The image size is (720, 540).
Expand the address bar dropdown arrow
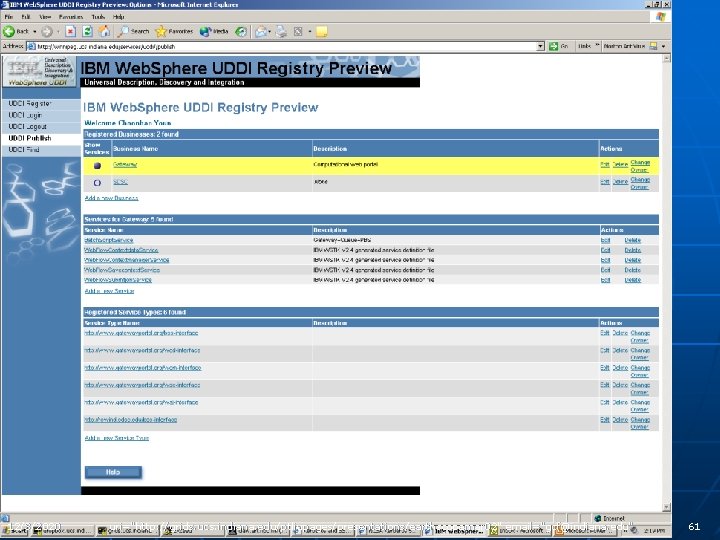[x=540, y=46]
